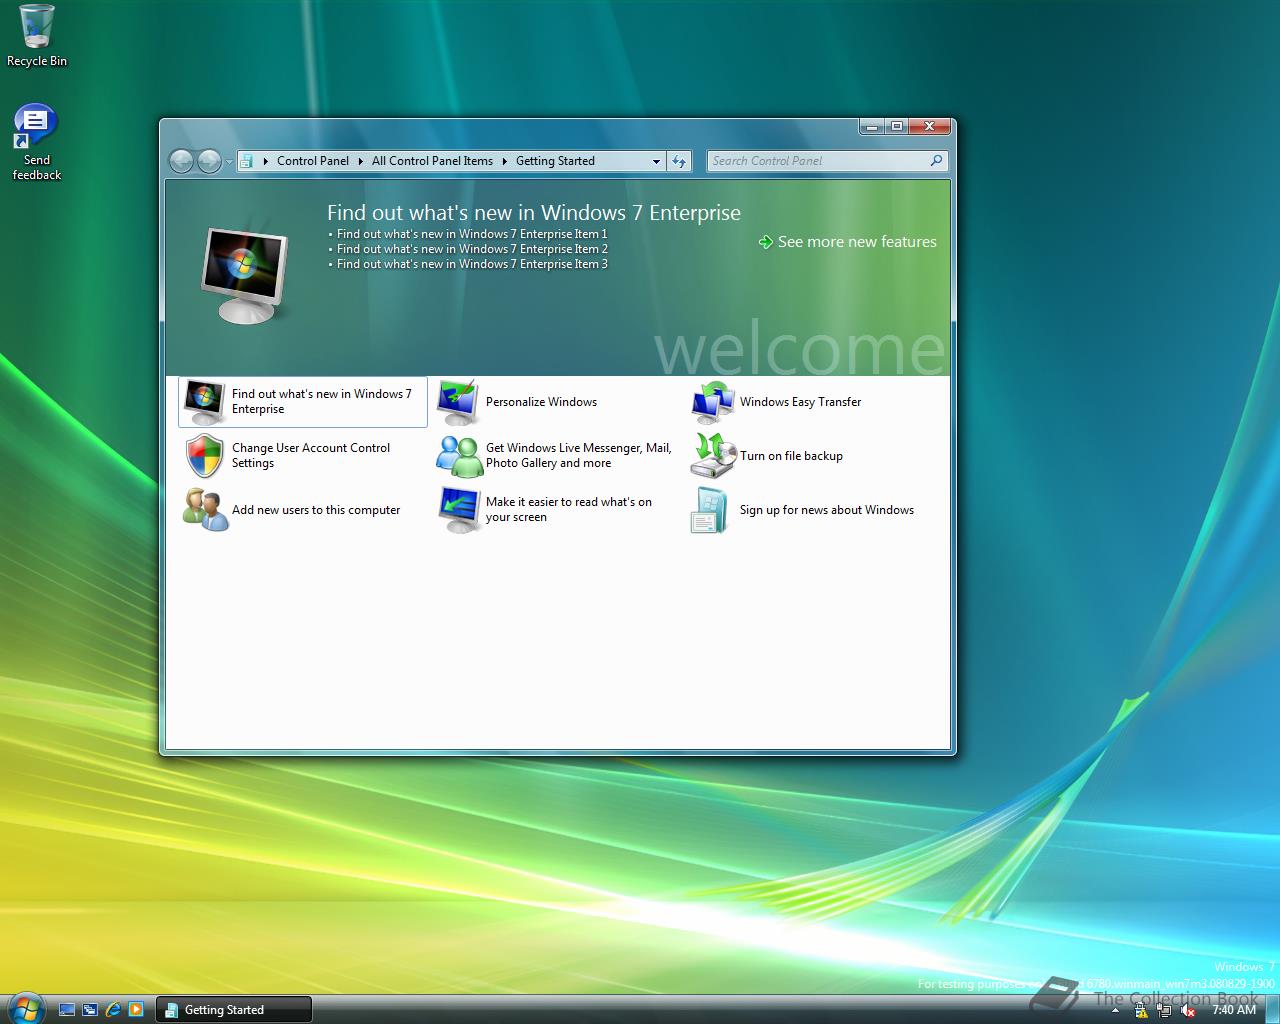Screen dimensions: 1280x1024
Task: Open Add new users to this computer
Action: tap(303, 510)
